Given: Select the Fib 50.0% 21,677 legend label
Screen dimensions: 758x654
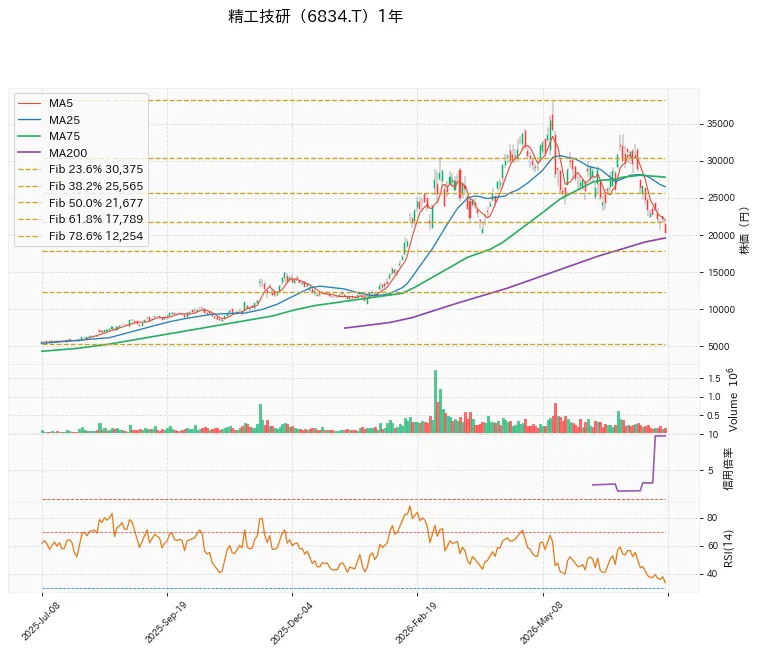Looking at the screenshot, I should 96,203.
